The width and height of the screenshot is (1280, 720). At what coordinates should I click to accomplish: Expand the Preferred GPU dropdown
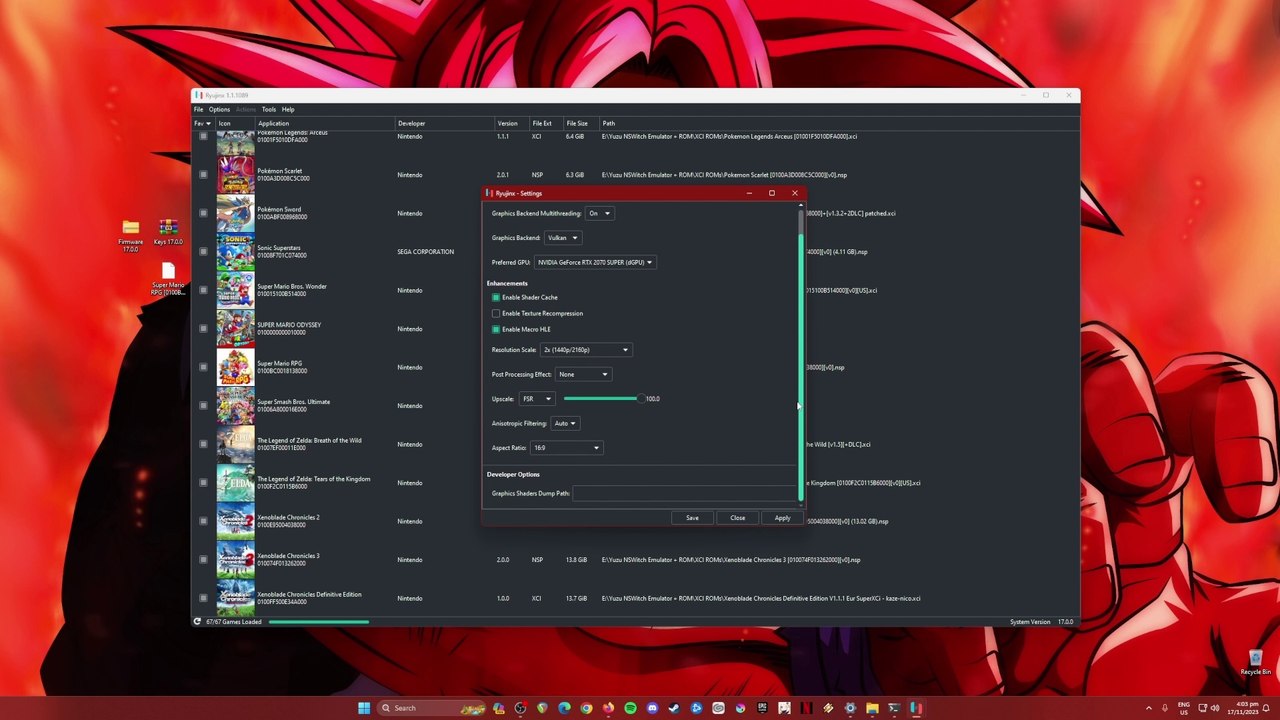[595, 262]
